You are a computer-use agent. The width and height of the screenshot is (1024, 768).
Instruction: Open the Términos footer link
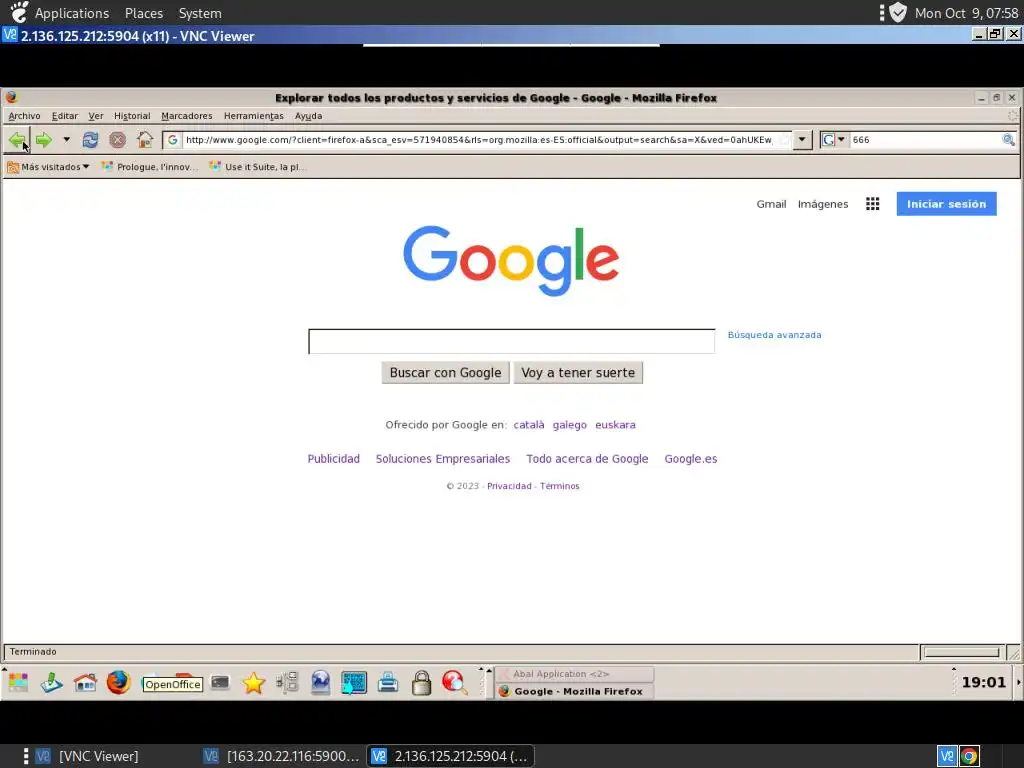[x=560, y=486]
